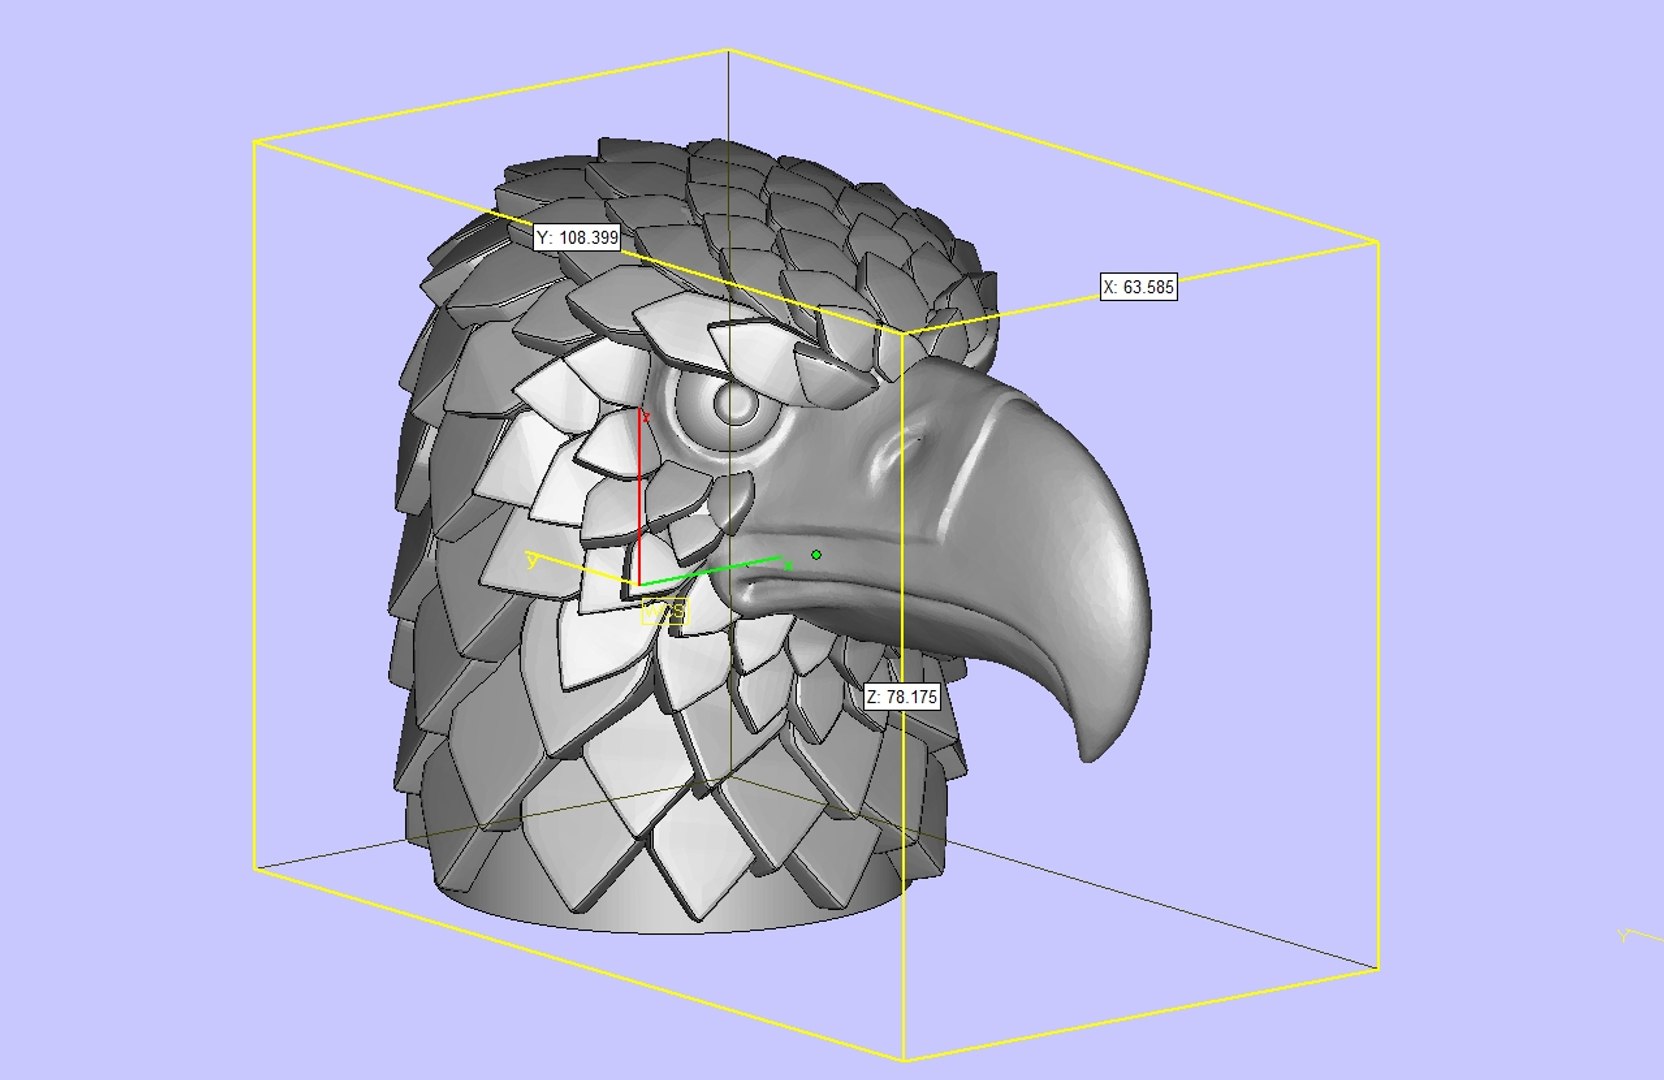Click the green point marker near the beak
This screenshot has width=1664, height=1080.
(x=817, y=555)
